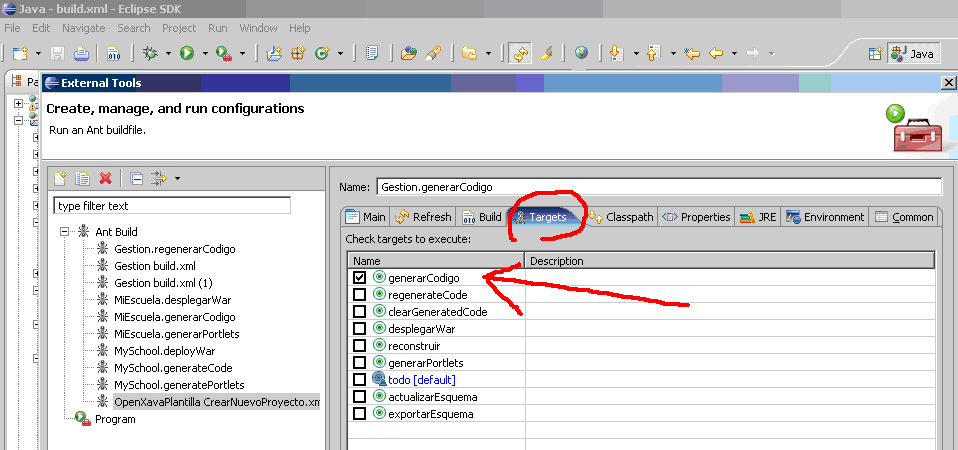958x450 pixels.
Task: Click the Build All icon in the toolbar
Action: pyautogui.click(x=114, y=54)
